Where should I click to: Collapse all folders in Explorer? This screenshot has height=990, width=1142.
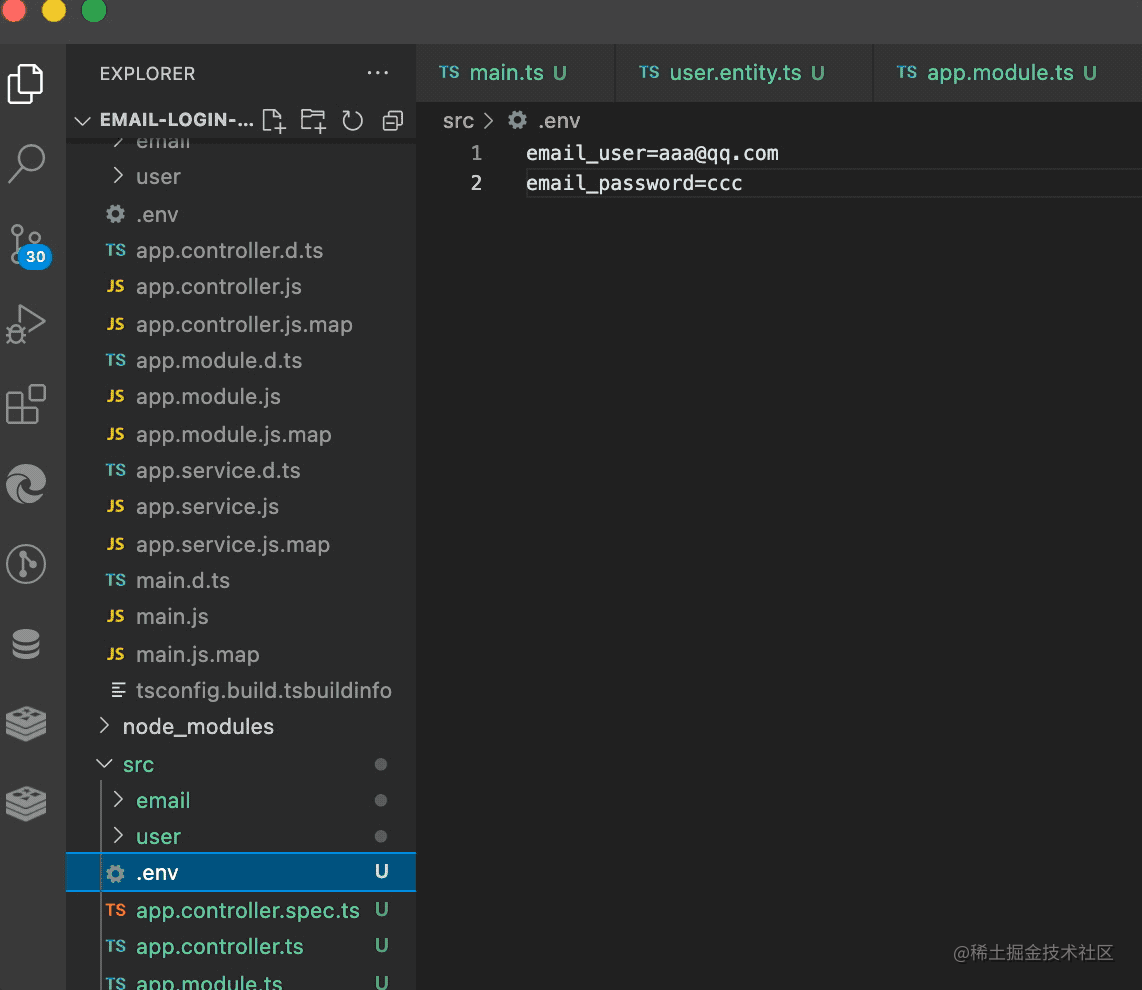coord(392,121)
